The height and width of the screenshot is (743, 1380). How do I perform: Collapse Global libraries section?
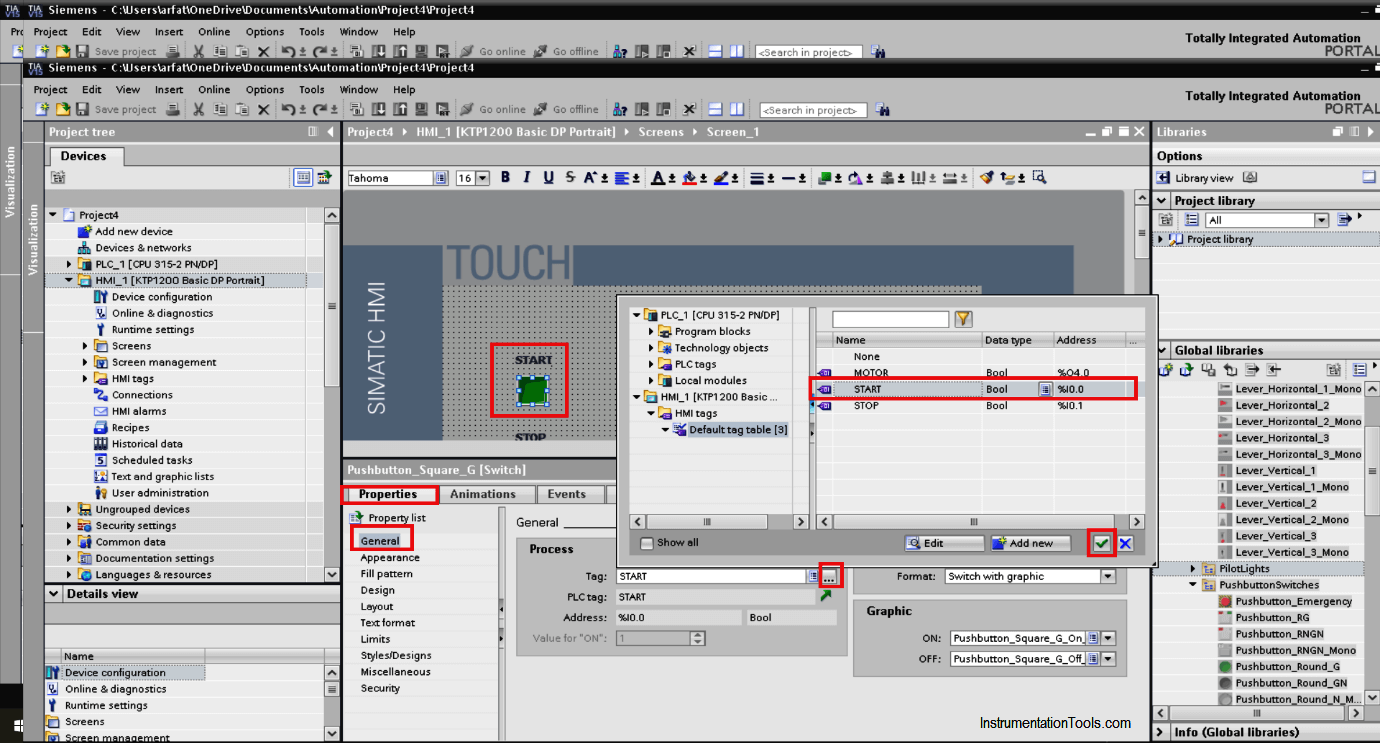pos(1162,351)
